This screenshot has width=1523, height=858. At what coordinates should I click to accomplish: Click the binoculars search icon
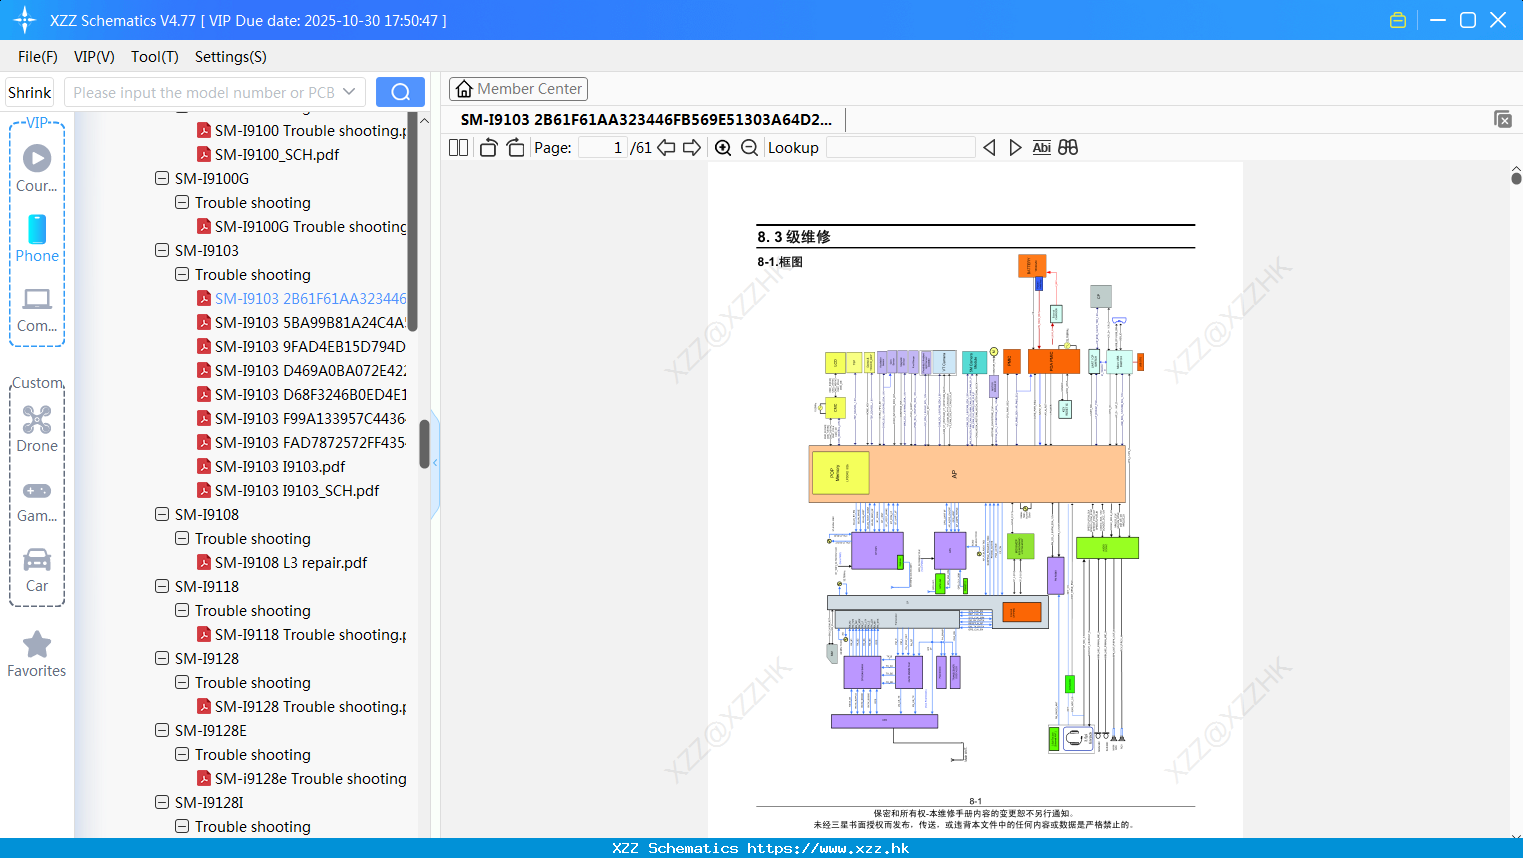1068,147
